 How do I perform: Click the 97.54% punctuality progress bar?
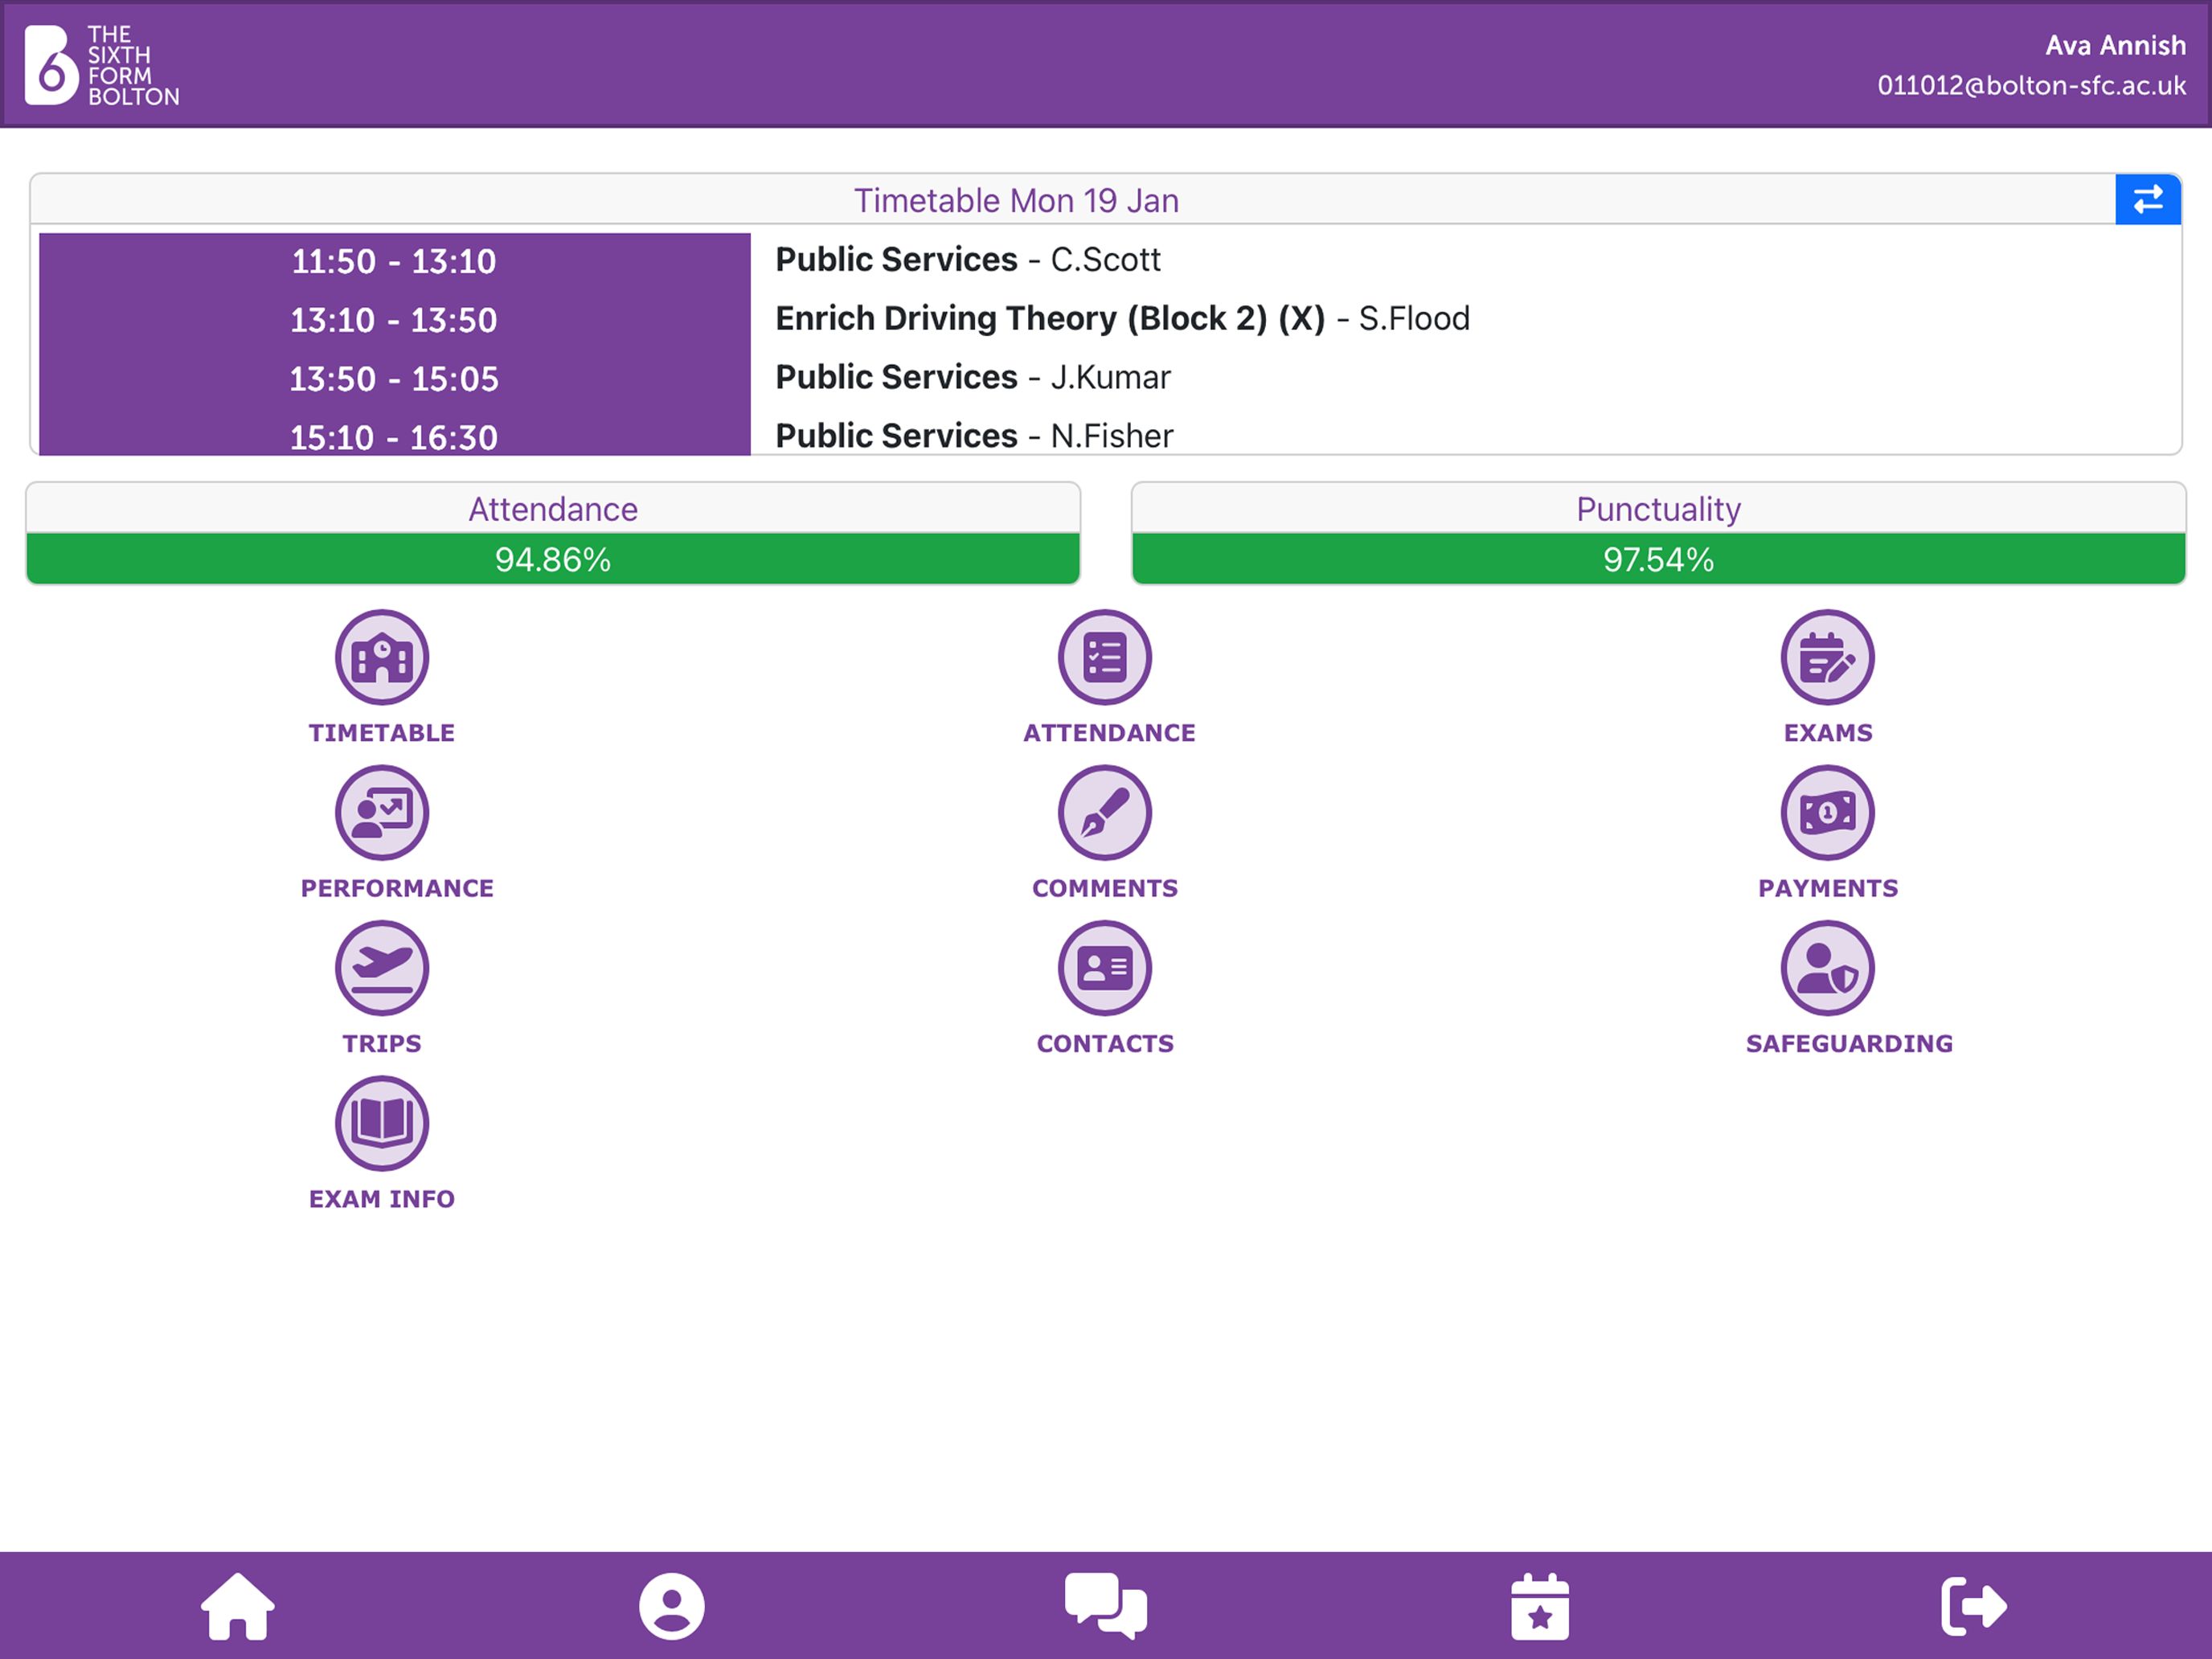tap(1658, 558)
